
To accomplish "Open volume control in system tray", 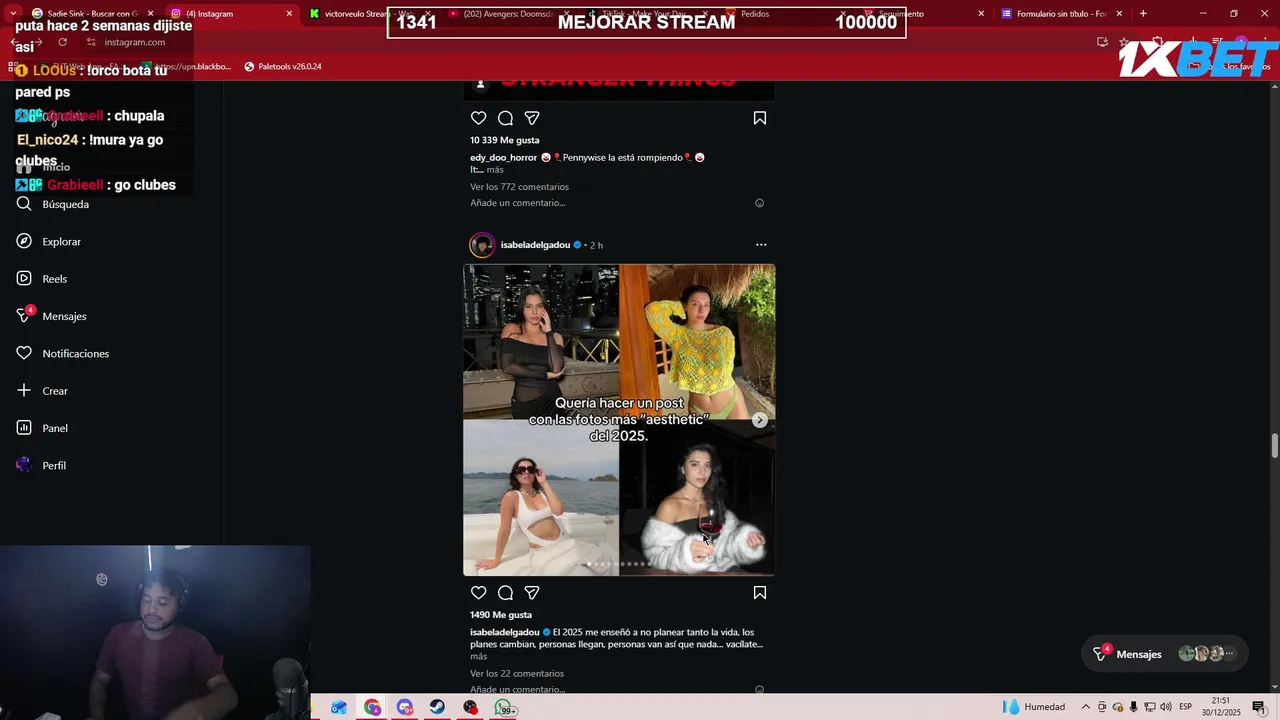I will coord(1165,707).
